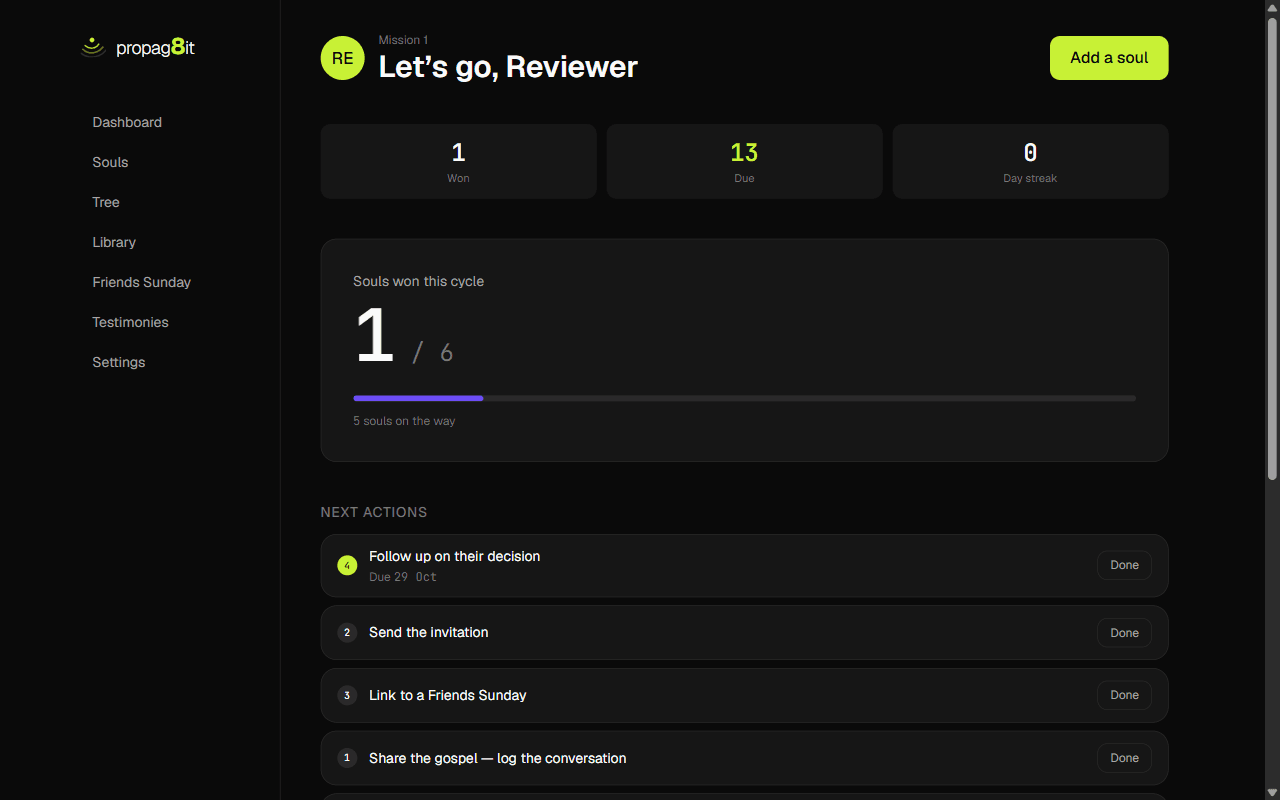Click the Mission 1 label
The image size is (1280, 800).
point(403,40)
